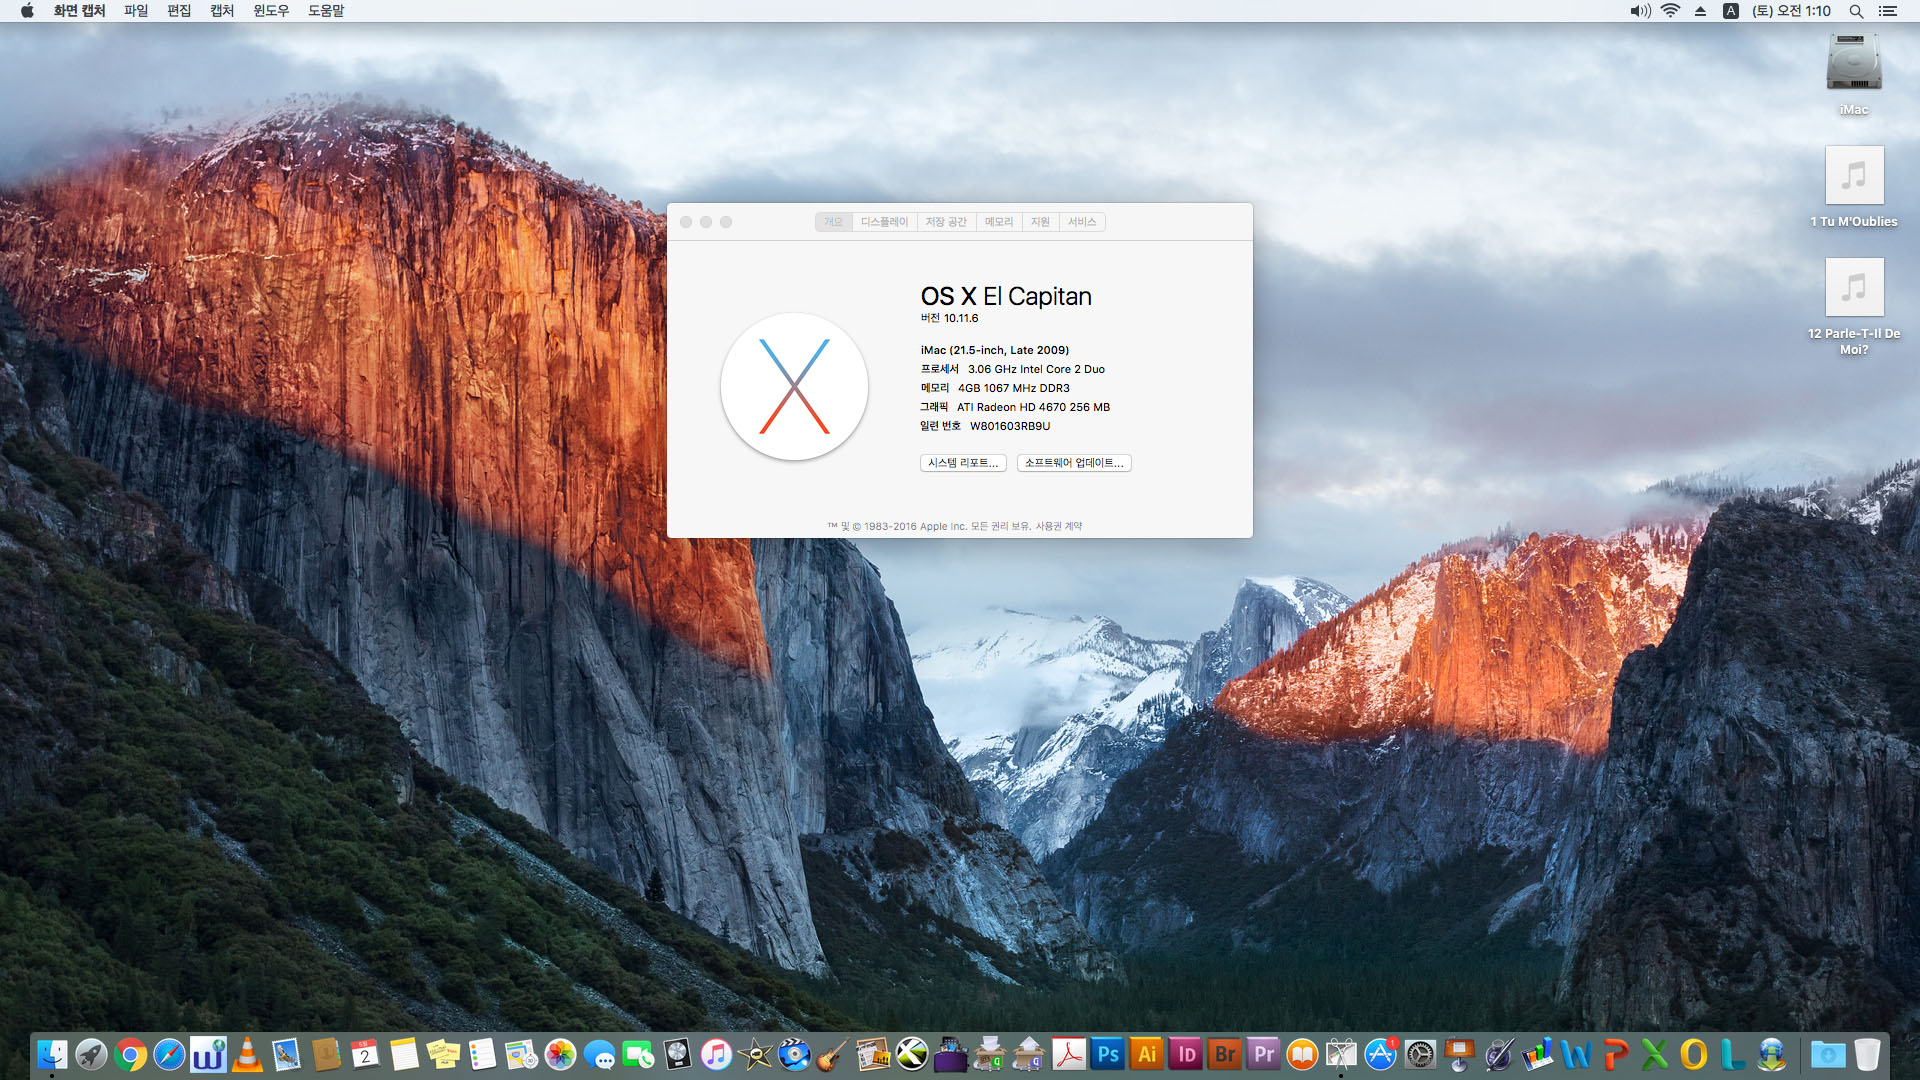
Task: Launch Google Chrome from the Dock
Action: click(130, 1054)
